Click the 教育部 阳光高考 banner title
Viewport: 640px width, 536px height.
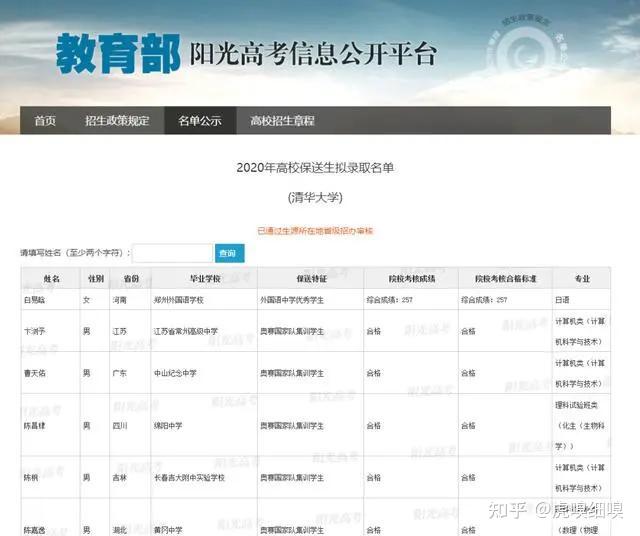coord(247,53)
